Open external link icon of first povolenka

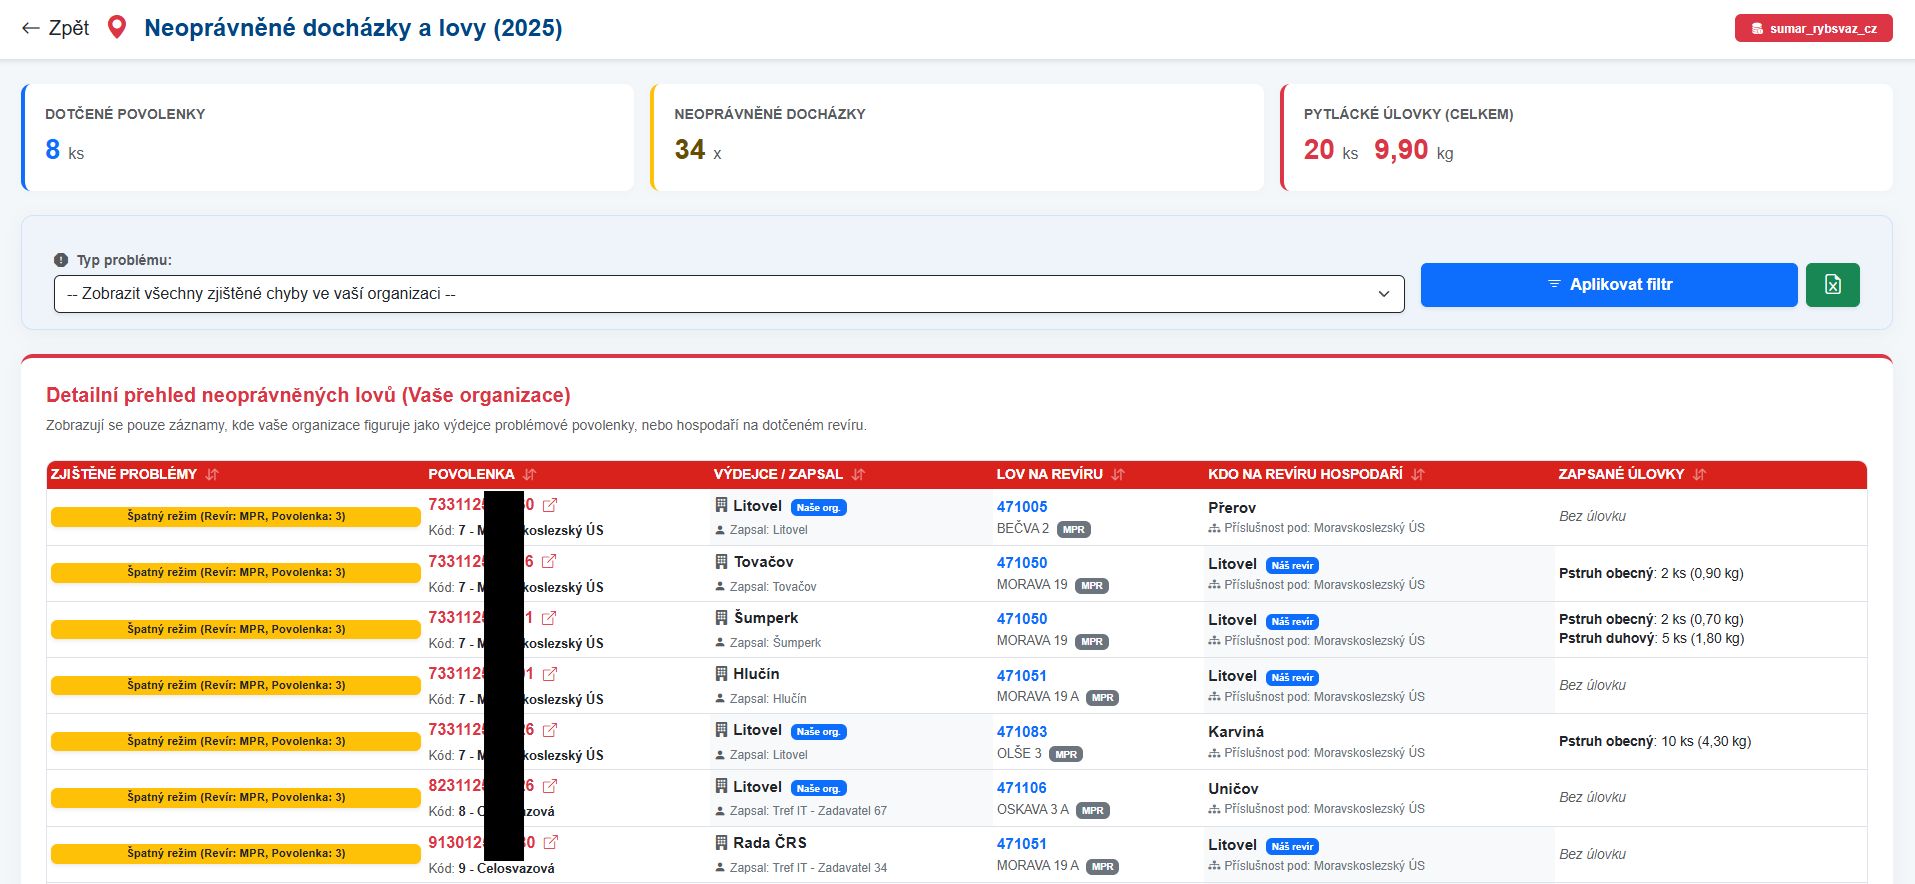pyautogui.click(x=550, y=506)
